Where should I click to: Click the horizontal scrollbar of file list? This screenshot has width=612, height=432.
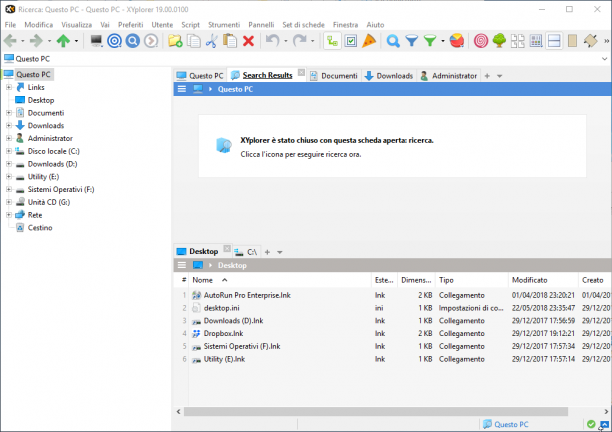376,411
